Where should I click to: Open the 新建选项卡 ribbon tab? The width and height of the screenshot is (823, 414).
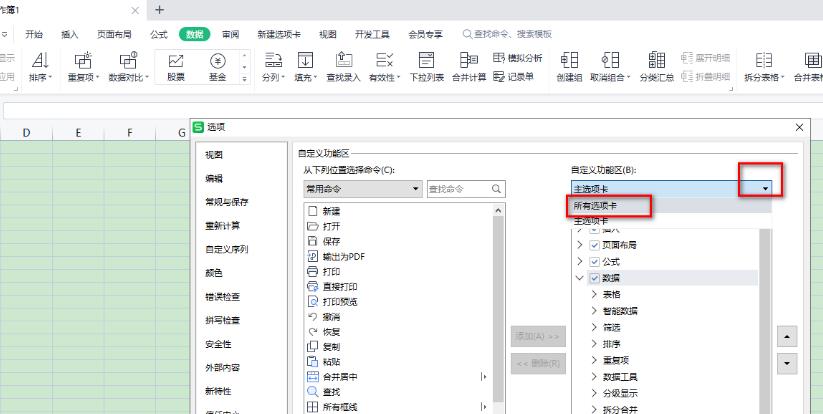[x=279, y=35]
